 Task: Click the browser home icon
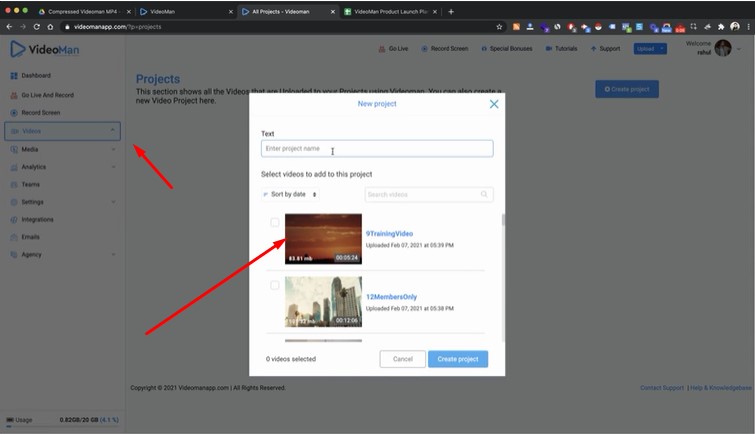(50, 27)
